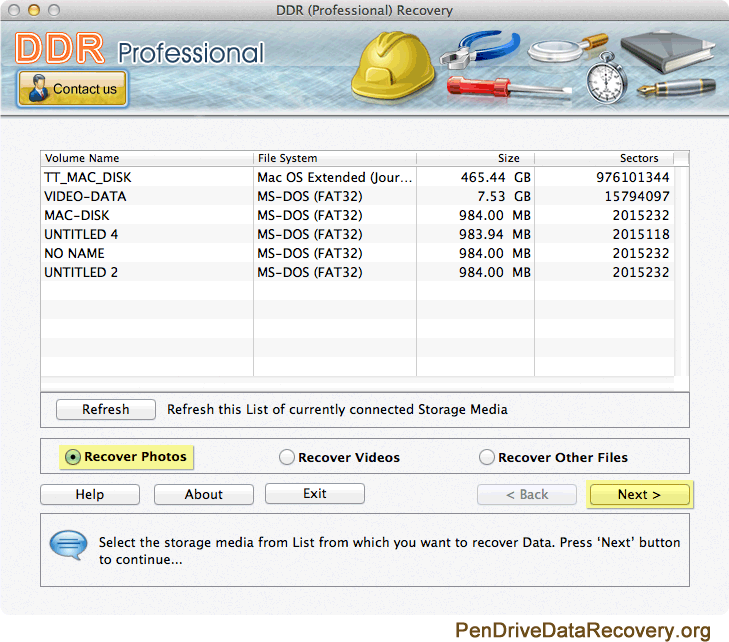Image resolution: width=729 pixels, height=642 pixels.
Task: Sort by File System column header
Action: (x=335, y=158)
